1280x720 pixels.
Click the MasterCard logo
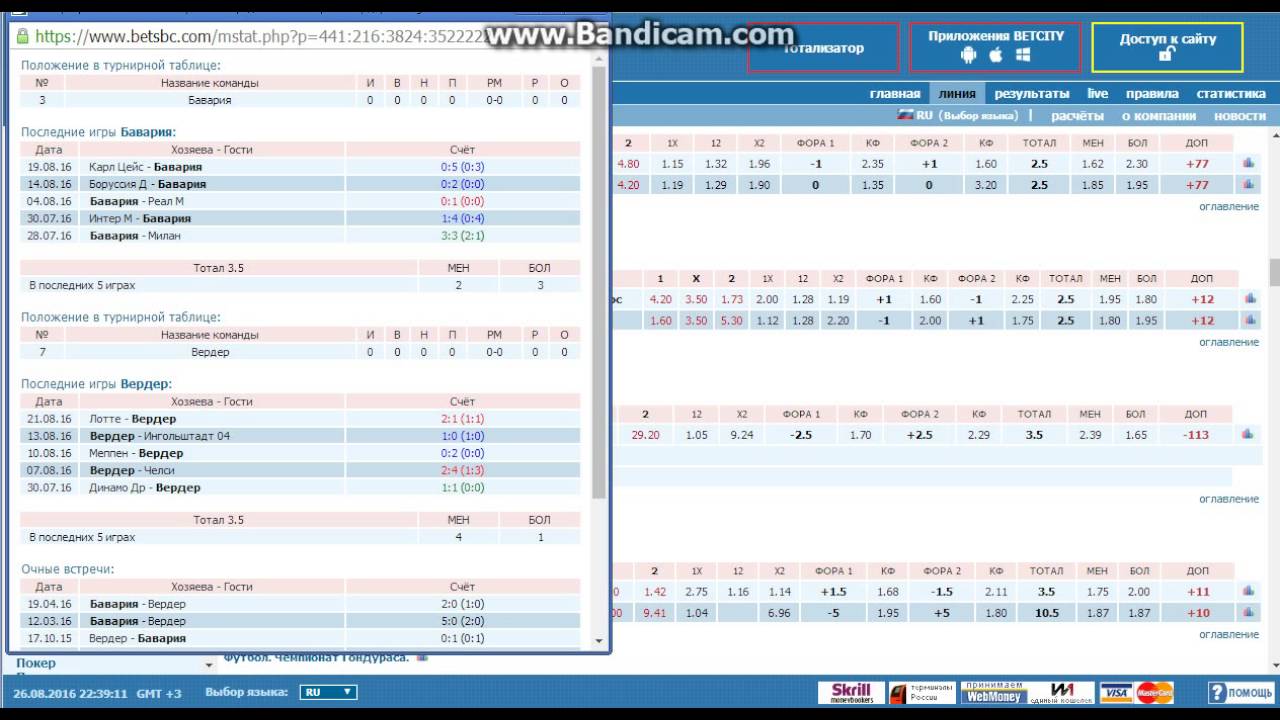(x=1154, y=693)
